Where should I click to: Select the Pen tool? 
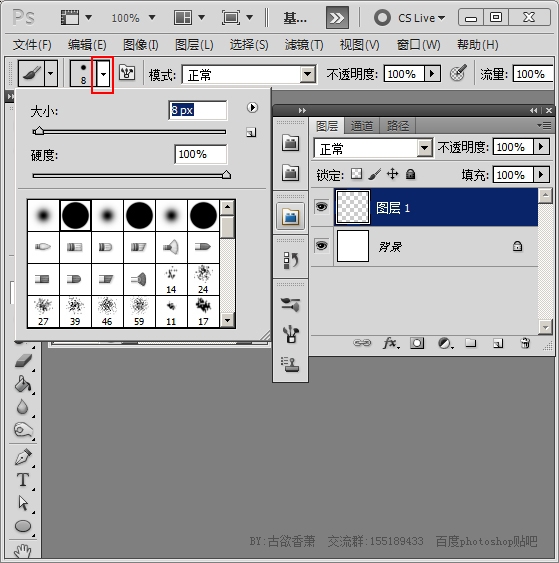click(23, 457)
